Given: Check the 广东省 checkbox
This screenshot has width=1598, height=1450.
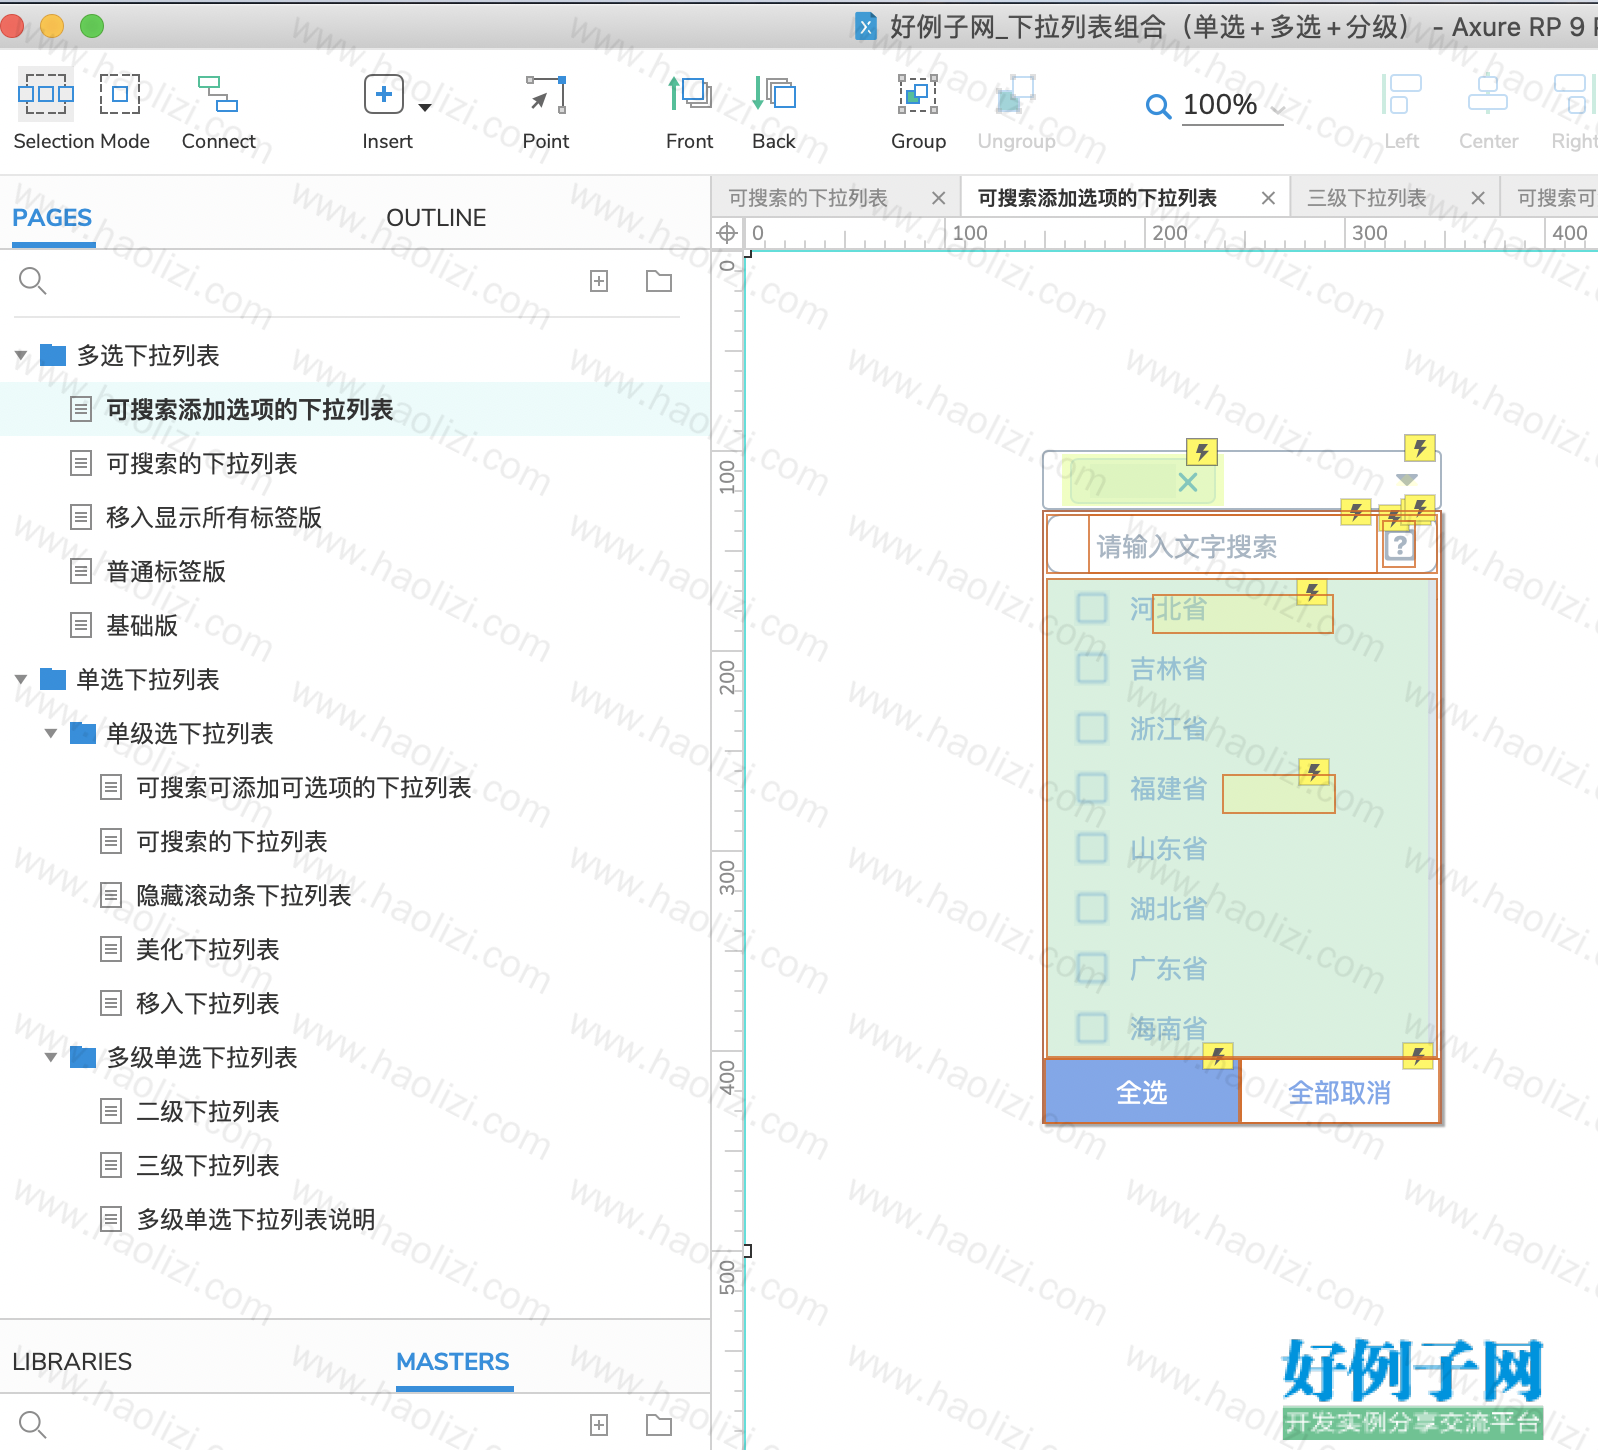Looking at the screenshot, I should [1092, 968].
